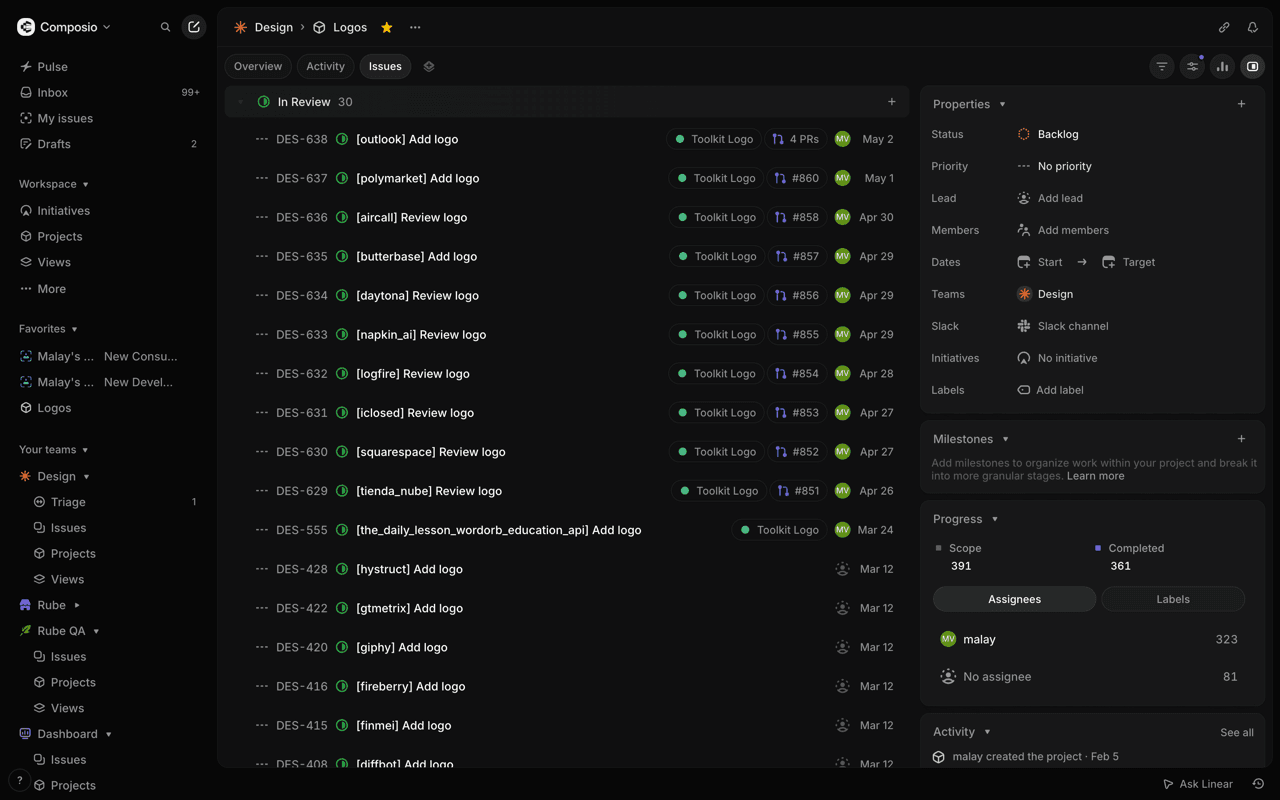Click Add members
The height and width of the screenshot is (800, 1280).
click(x=1063, y=230)
